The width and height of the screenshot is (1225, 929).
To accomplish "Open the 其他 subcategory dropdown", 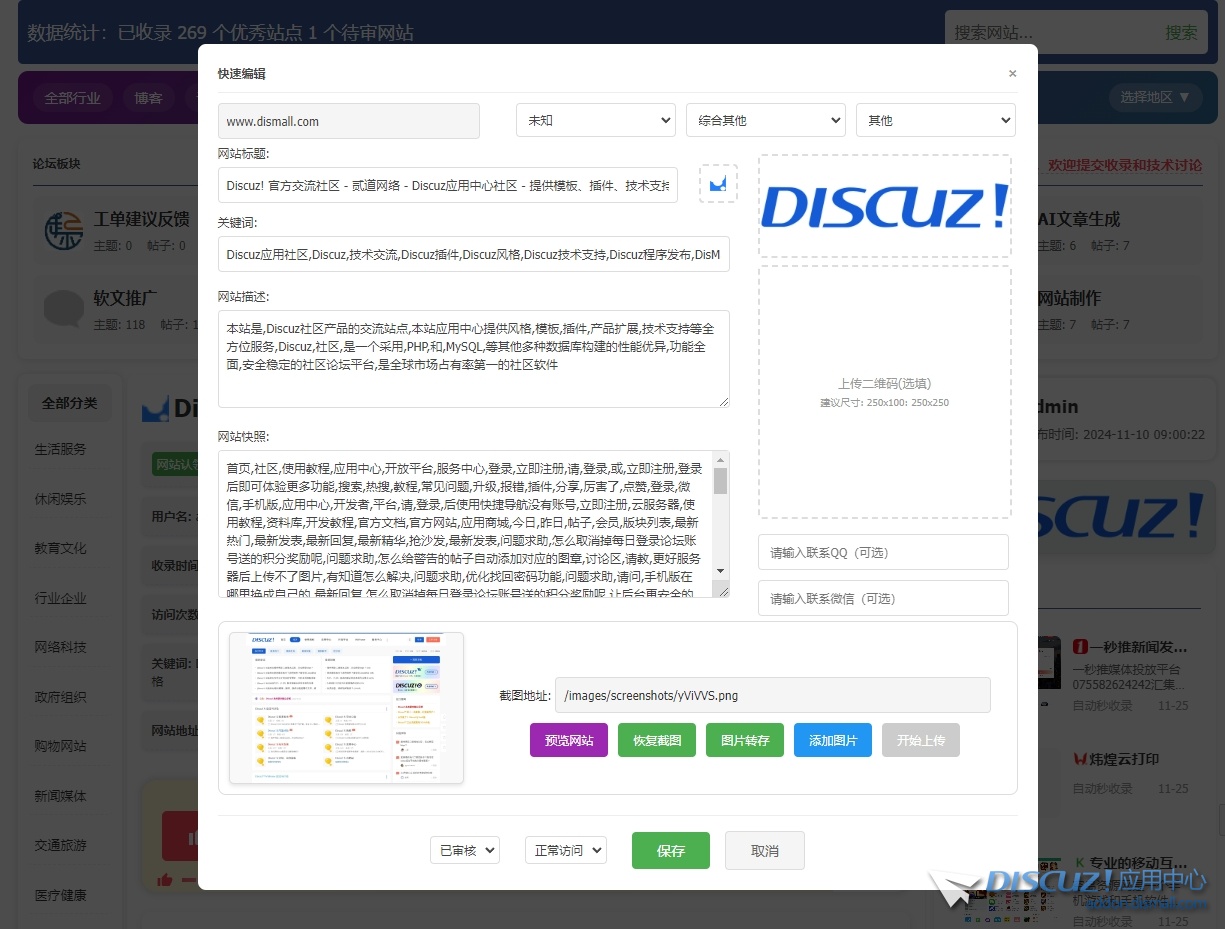I will [935, 121].
